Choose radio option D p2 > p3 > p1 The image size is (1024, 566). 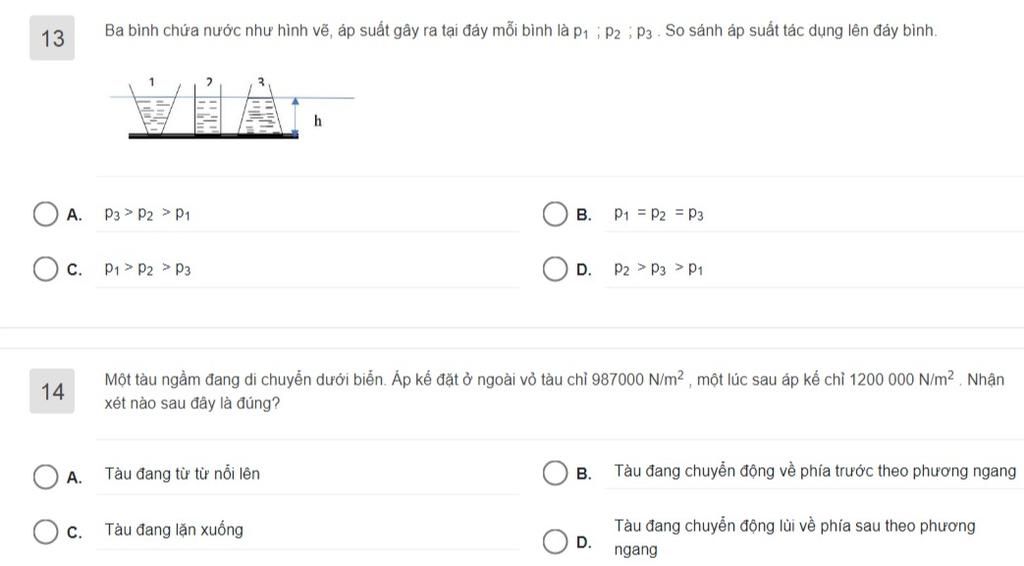554,268
